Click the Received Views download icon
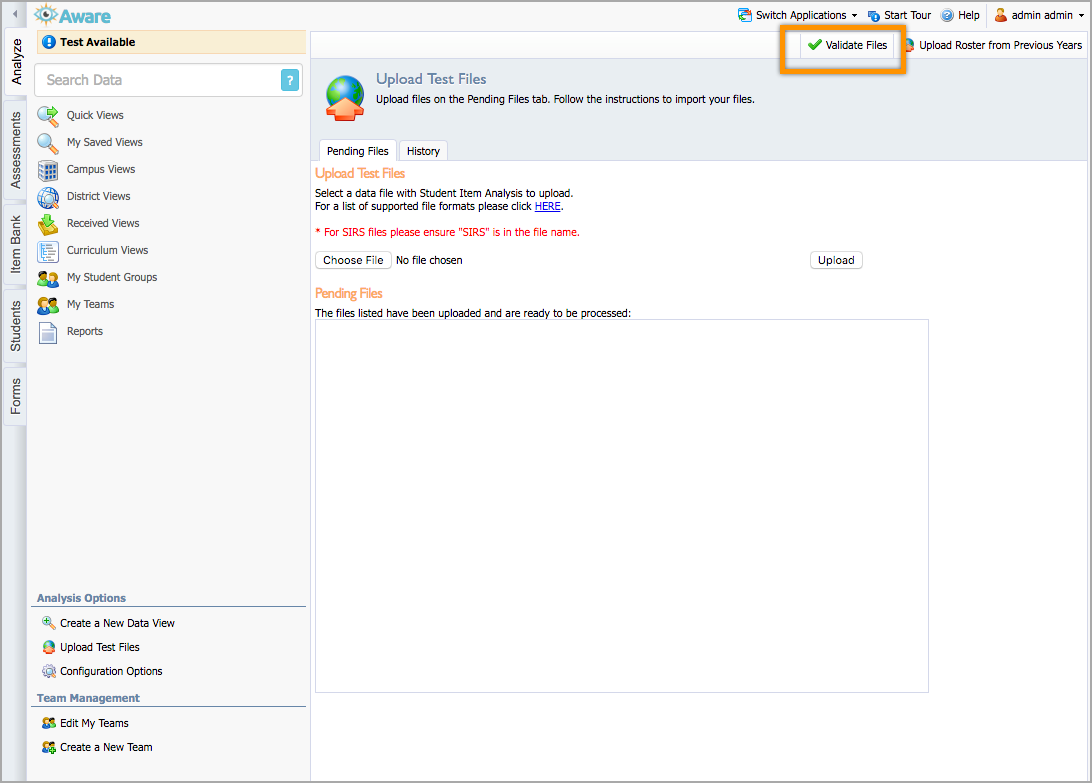Screen dimensions: 1092x783 pyautogui.click(x=48, y=224)
